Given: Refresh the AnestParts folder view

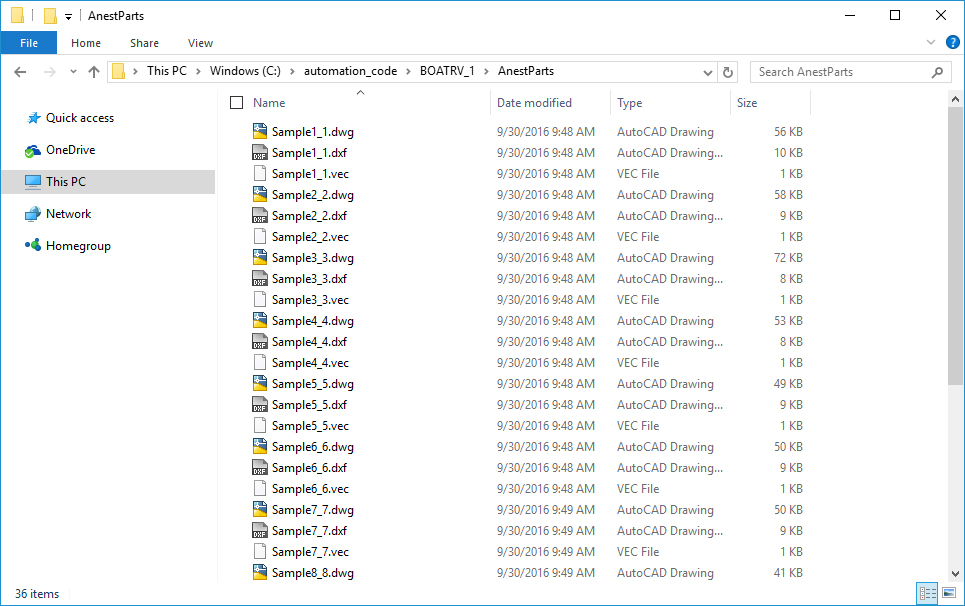Looking at the screenshot, I should [x=728, y=72].
